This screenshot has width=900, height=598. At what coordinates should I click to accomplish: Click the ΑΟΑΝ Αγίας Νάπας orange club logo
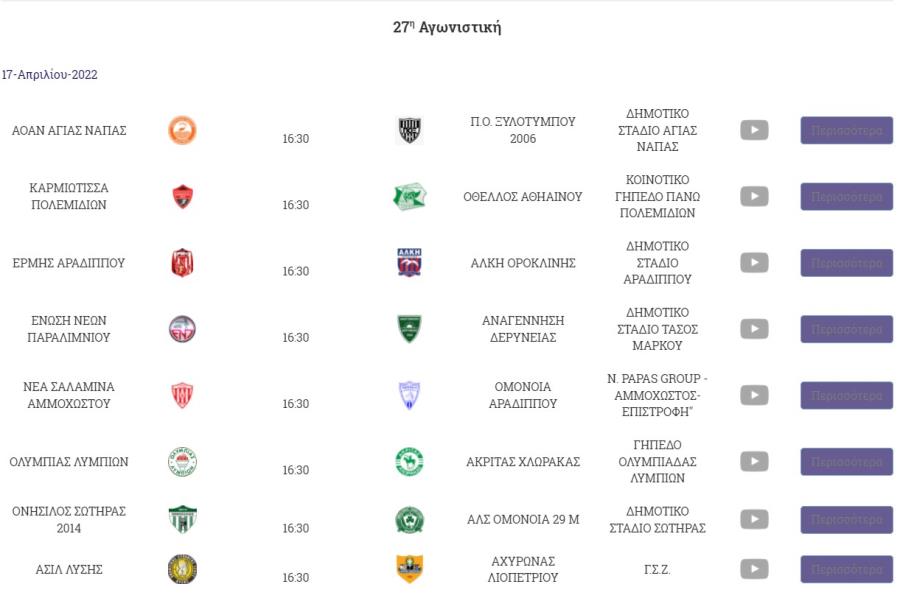pyautogui.click(x=182, y=130)
